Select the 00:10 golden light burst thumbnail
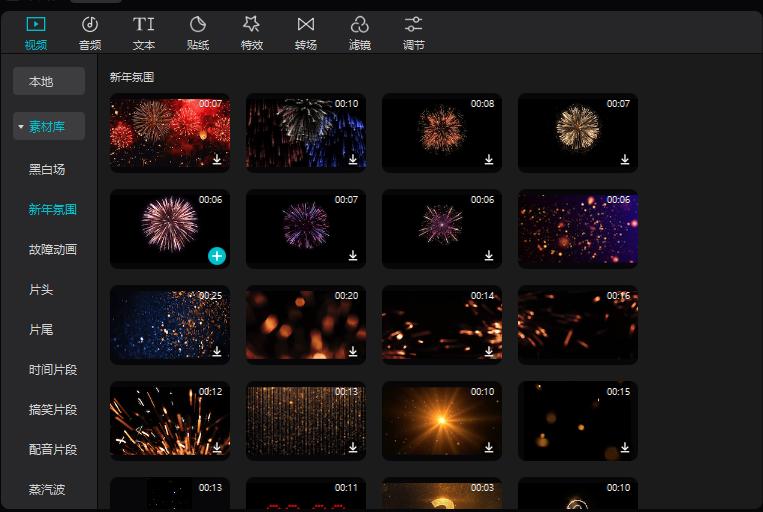 pyautogui.click(x=441, y=420)
